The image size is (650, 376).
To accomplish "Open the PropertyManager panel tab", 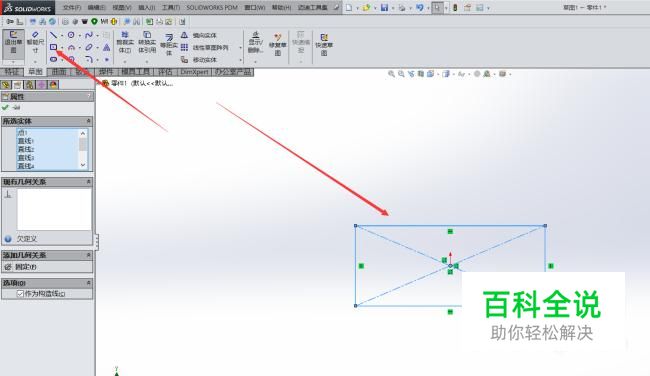I will tap(17, 85).
